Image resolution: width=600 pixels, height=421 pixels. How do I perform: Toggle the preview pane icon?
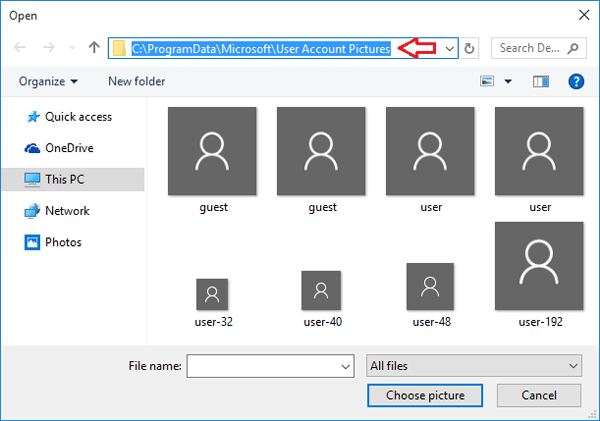pos(542,81)
